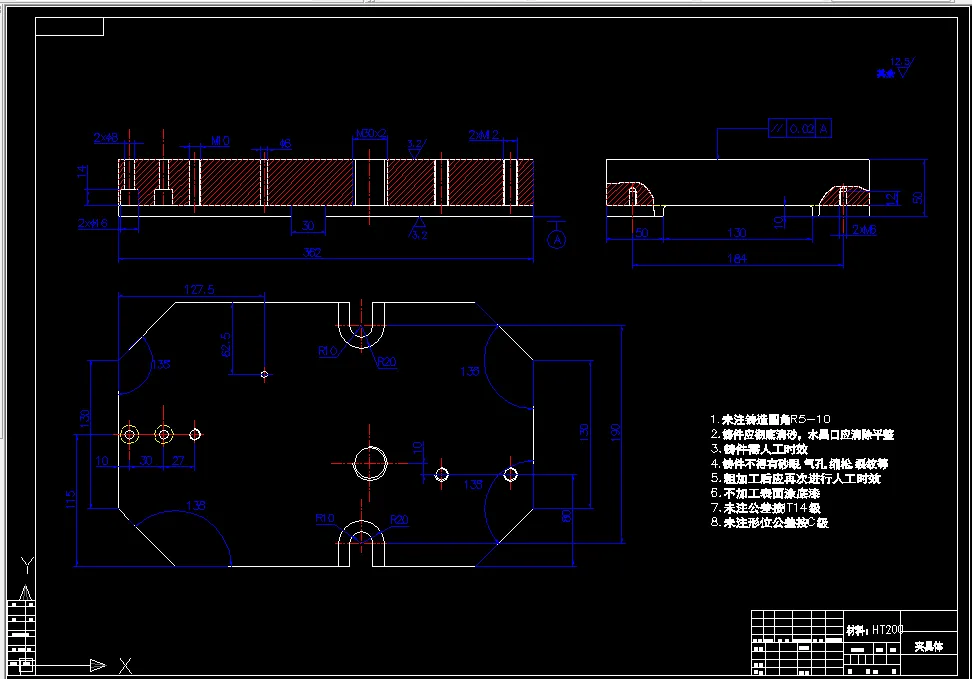Click the small hole at 127.5 by 62.5

click(x=264, y=375)
